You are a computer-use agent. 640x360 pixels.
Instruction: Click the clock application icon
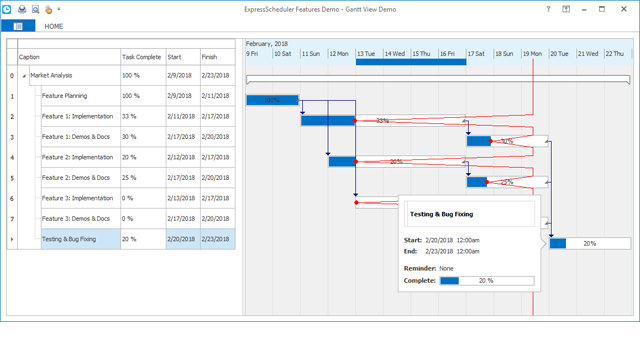(7, 9)
